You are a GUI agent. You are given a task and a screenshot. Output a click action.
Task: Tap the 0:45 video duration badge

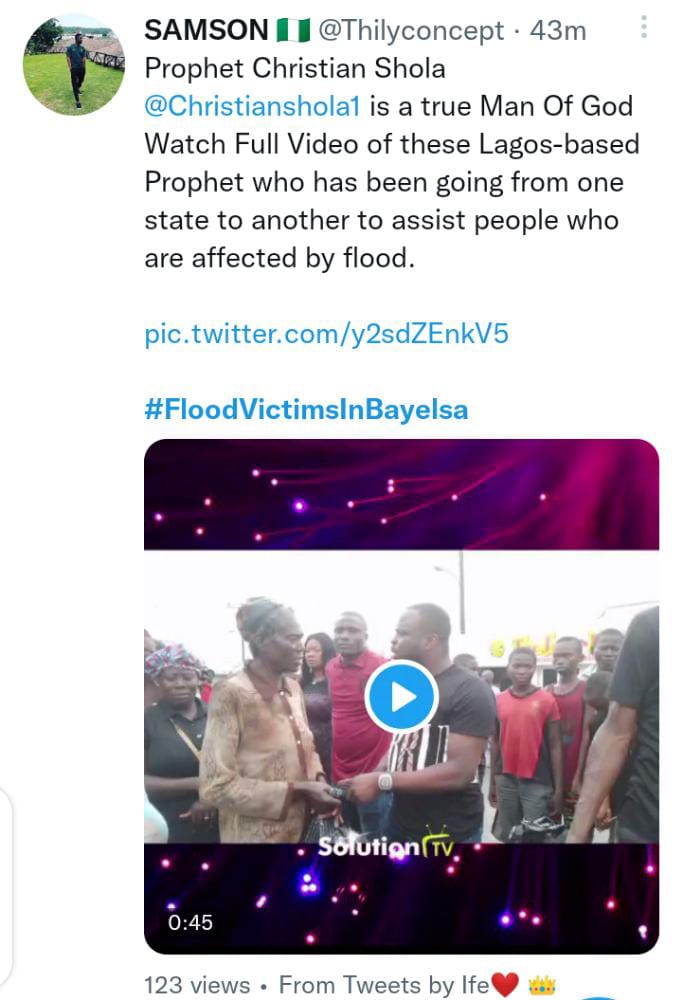click(190, 922)
